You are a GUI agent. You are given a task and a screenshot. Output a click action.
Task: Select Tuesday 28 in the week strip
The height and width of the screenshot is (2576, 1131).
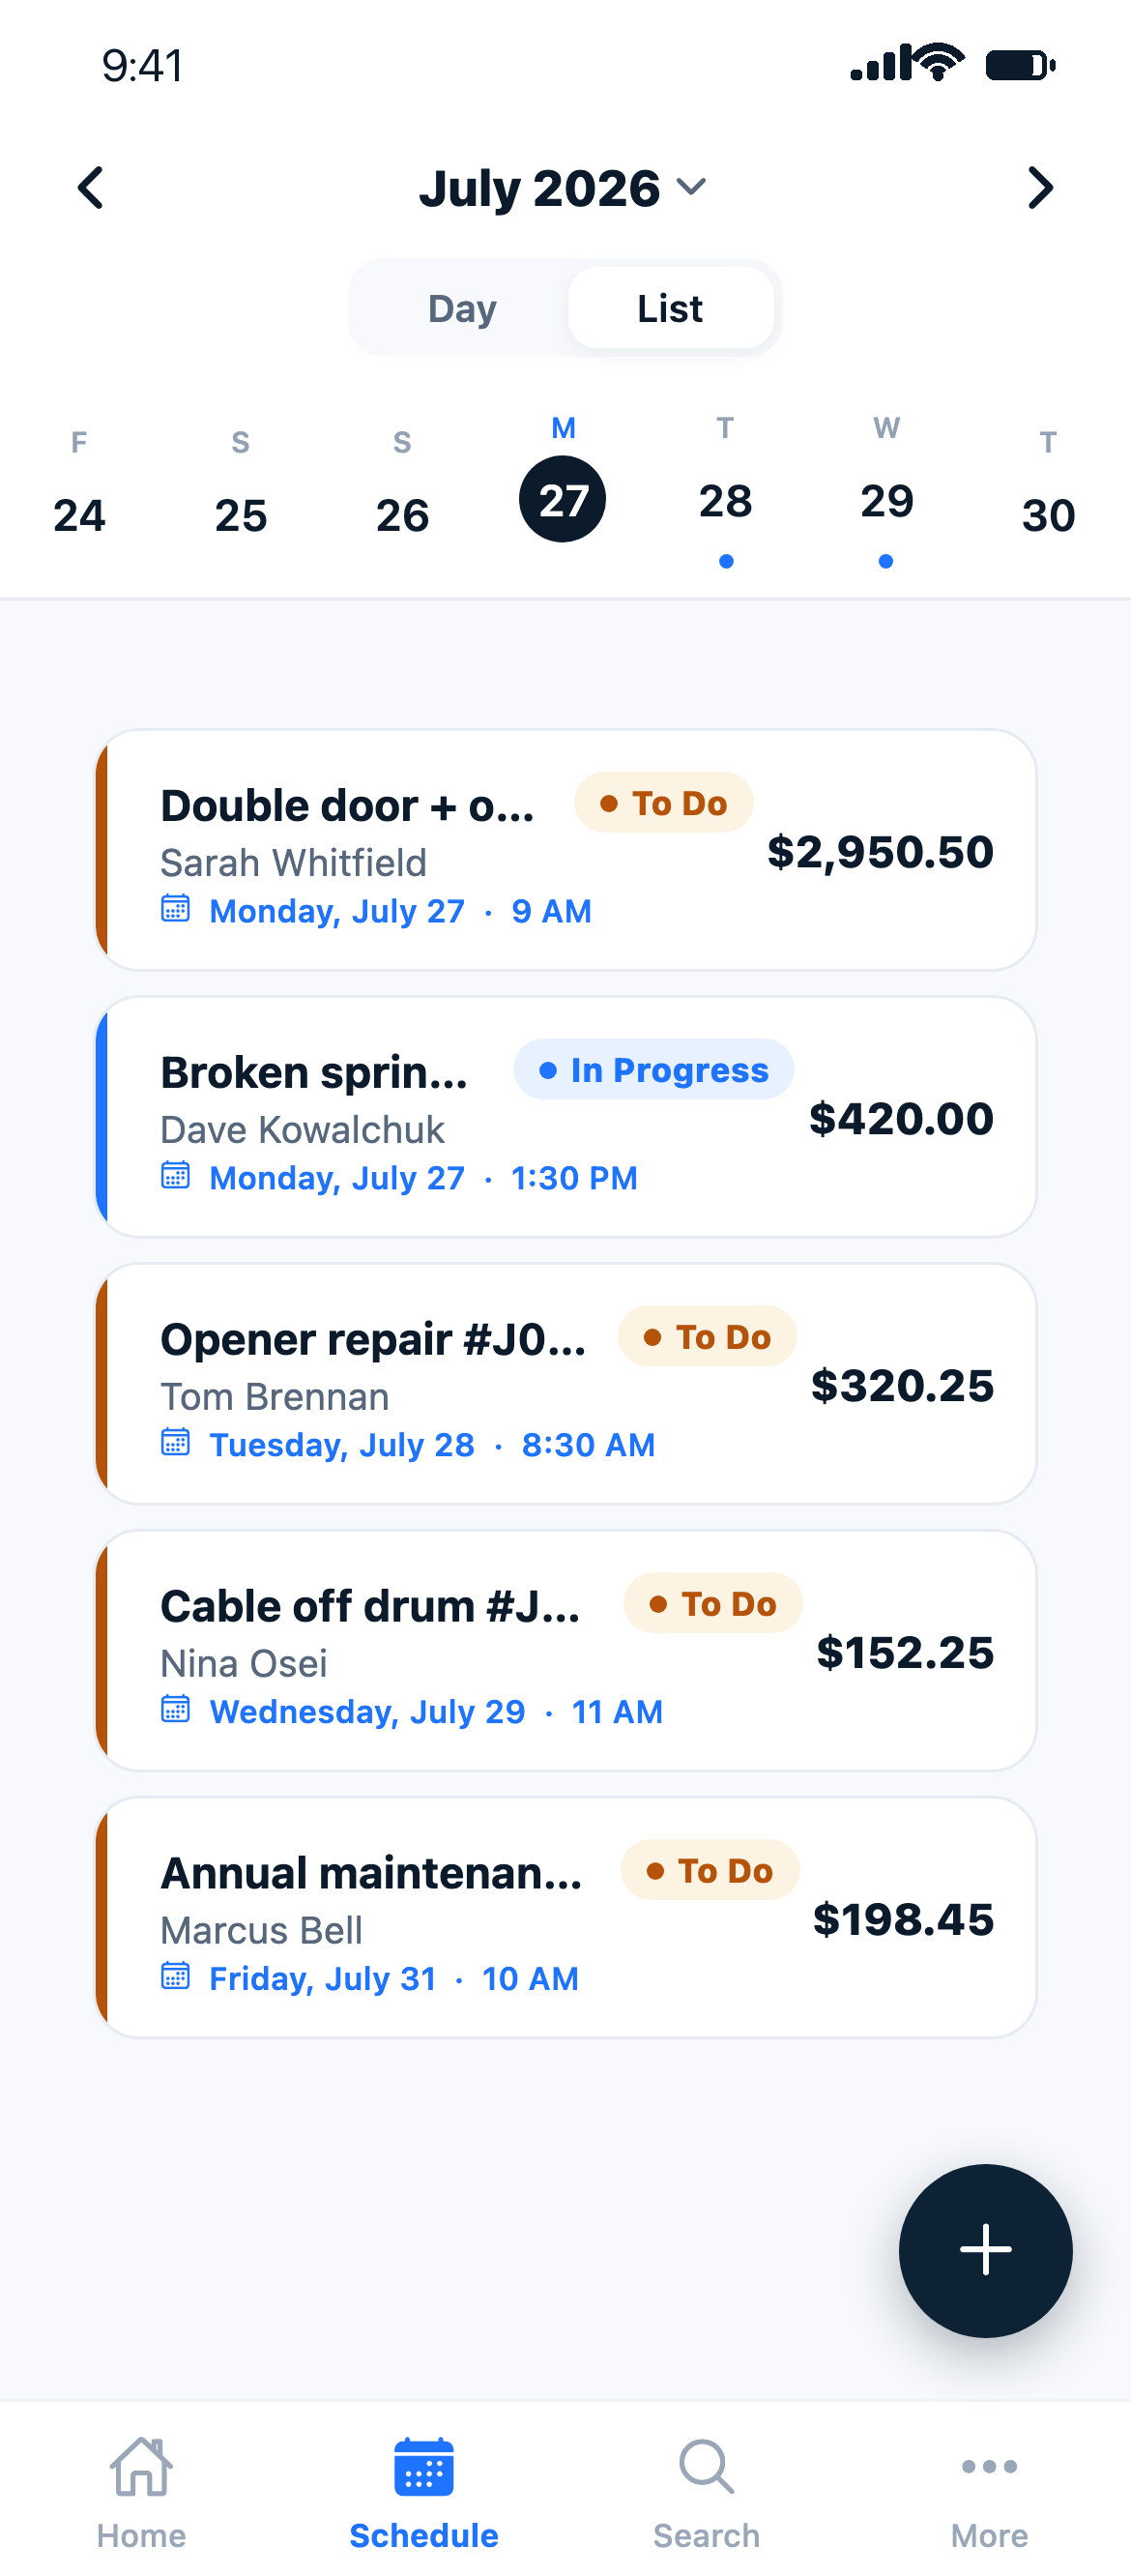725,500
